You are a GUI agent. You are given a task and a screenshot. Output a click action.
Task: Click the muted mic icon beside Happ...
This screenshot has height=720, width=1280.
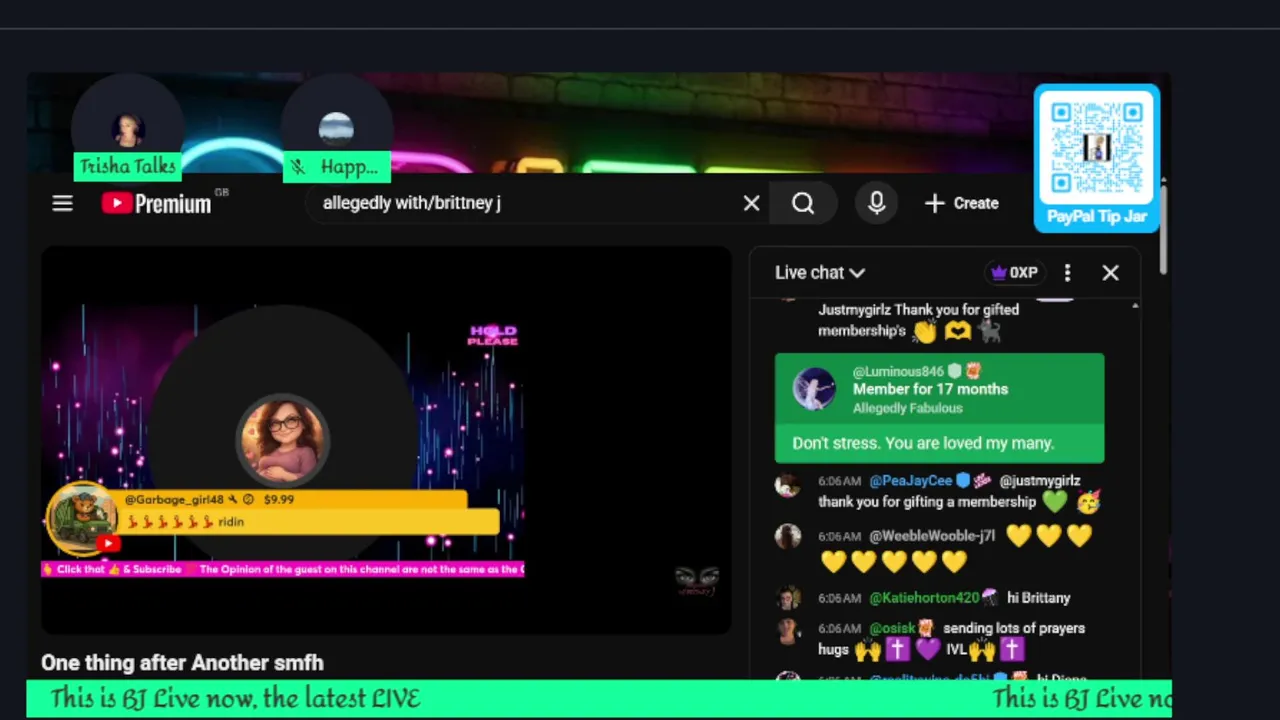299,167
